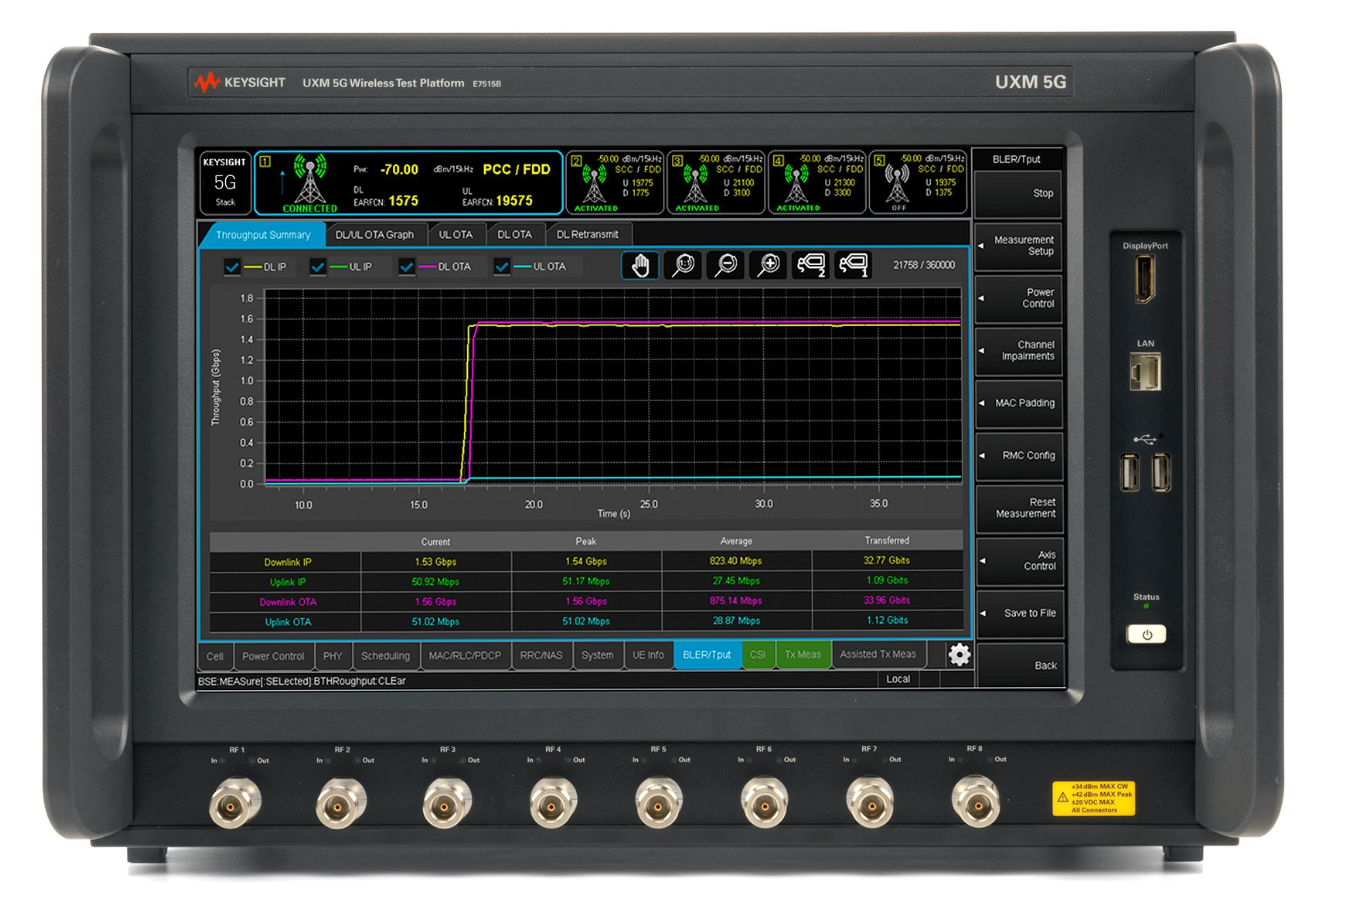
Task: Click Save to File
Action: click(x=1020, y=612)
